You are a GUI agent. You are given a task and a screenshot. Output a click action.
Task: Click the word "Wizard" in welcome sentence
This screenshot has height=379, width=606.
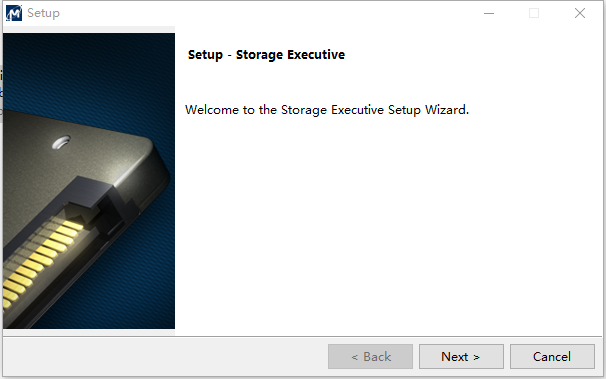(445, 110)
